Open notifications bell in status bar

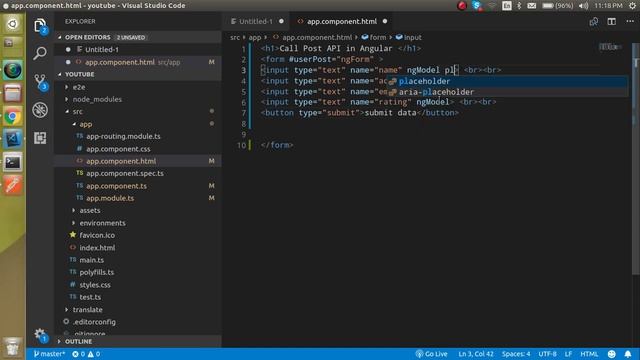click(x=628, y=354)
